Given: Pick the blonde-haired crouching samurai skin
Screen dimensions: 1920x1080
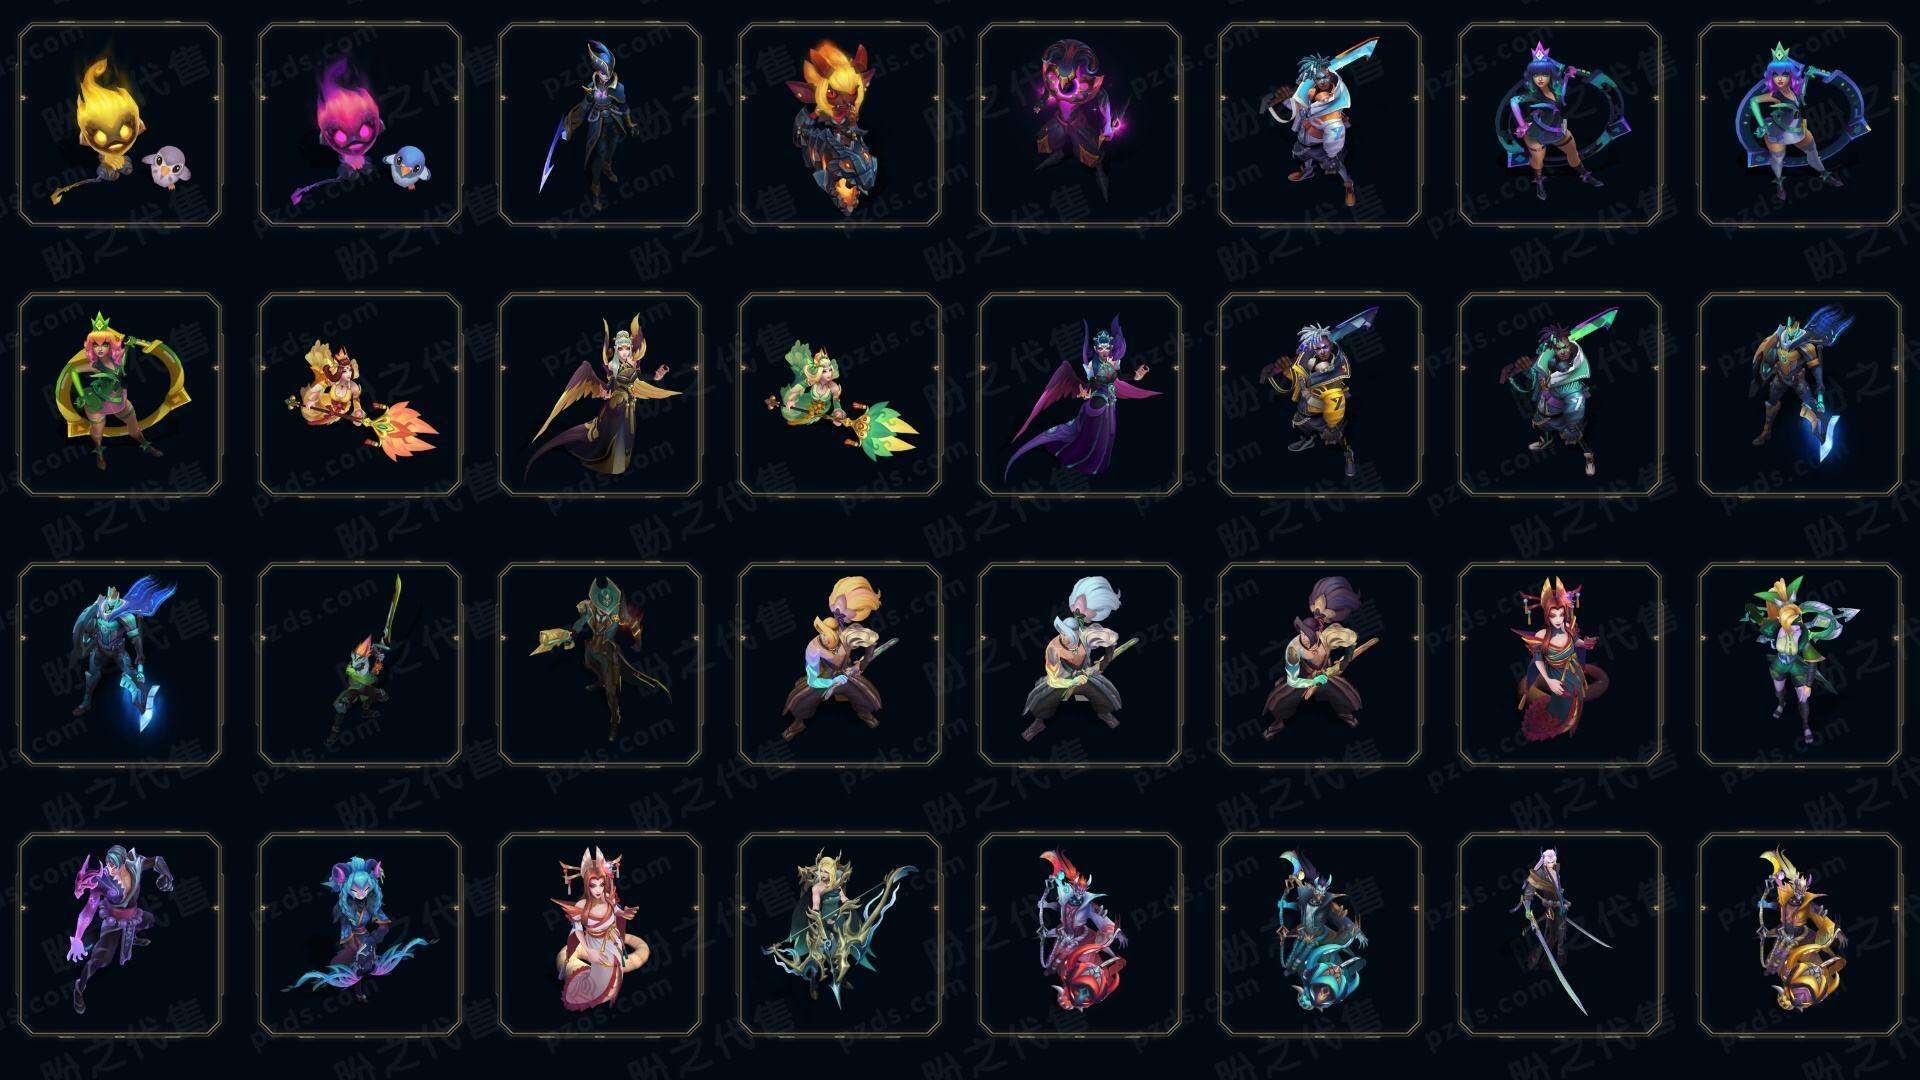Looking at the screenshot, I should (840, 664).
